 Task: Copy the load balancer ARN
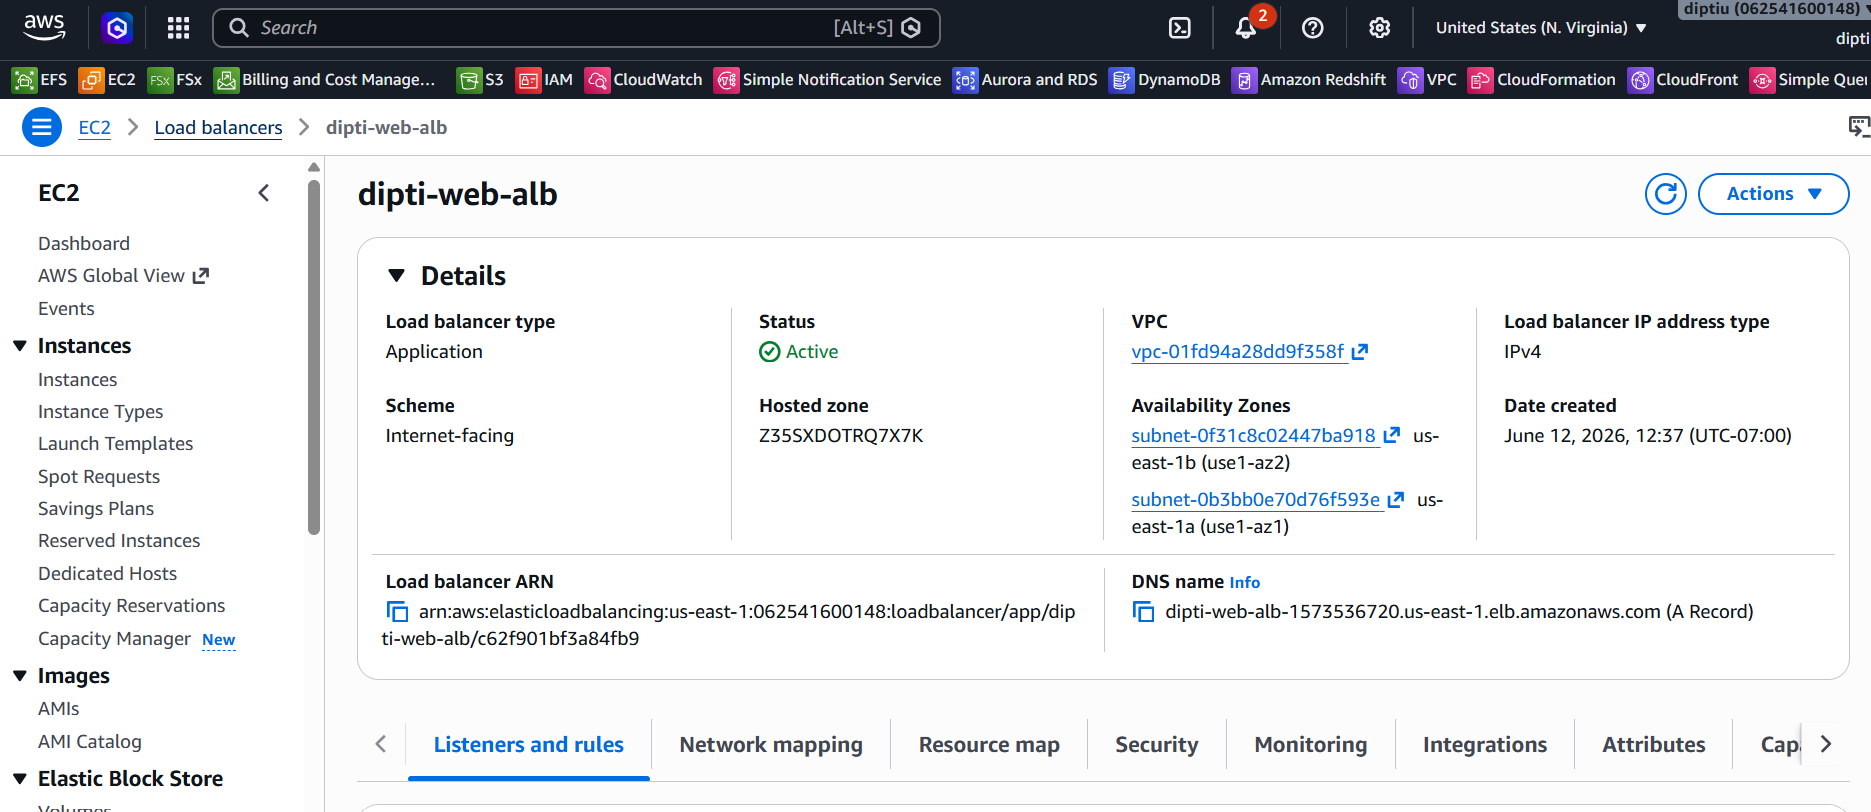pyautogui.click(x=397, y=611)
